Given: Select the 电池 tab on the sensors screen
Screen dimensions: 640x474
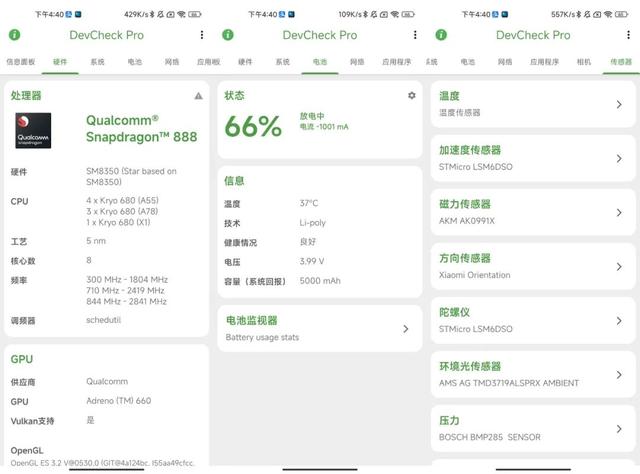Looking at the screenshot, I should (468, 62).
